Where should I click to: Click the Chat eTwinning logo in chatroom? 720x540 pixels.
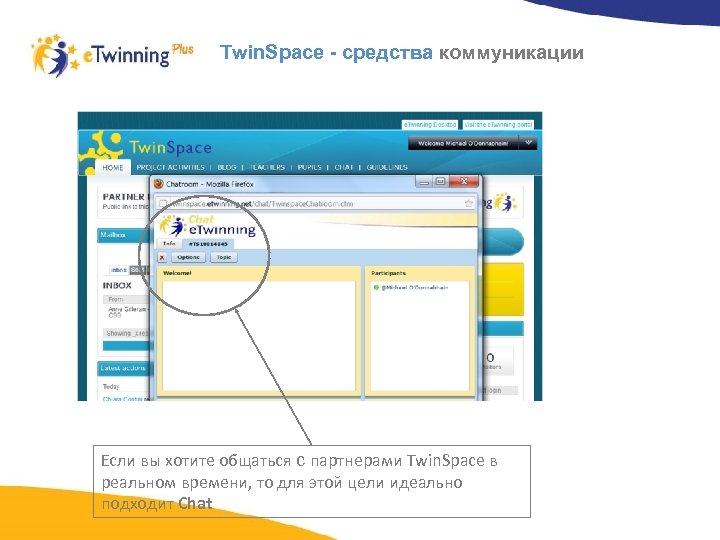click(207, 226)
